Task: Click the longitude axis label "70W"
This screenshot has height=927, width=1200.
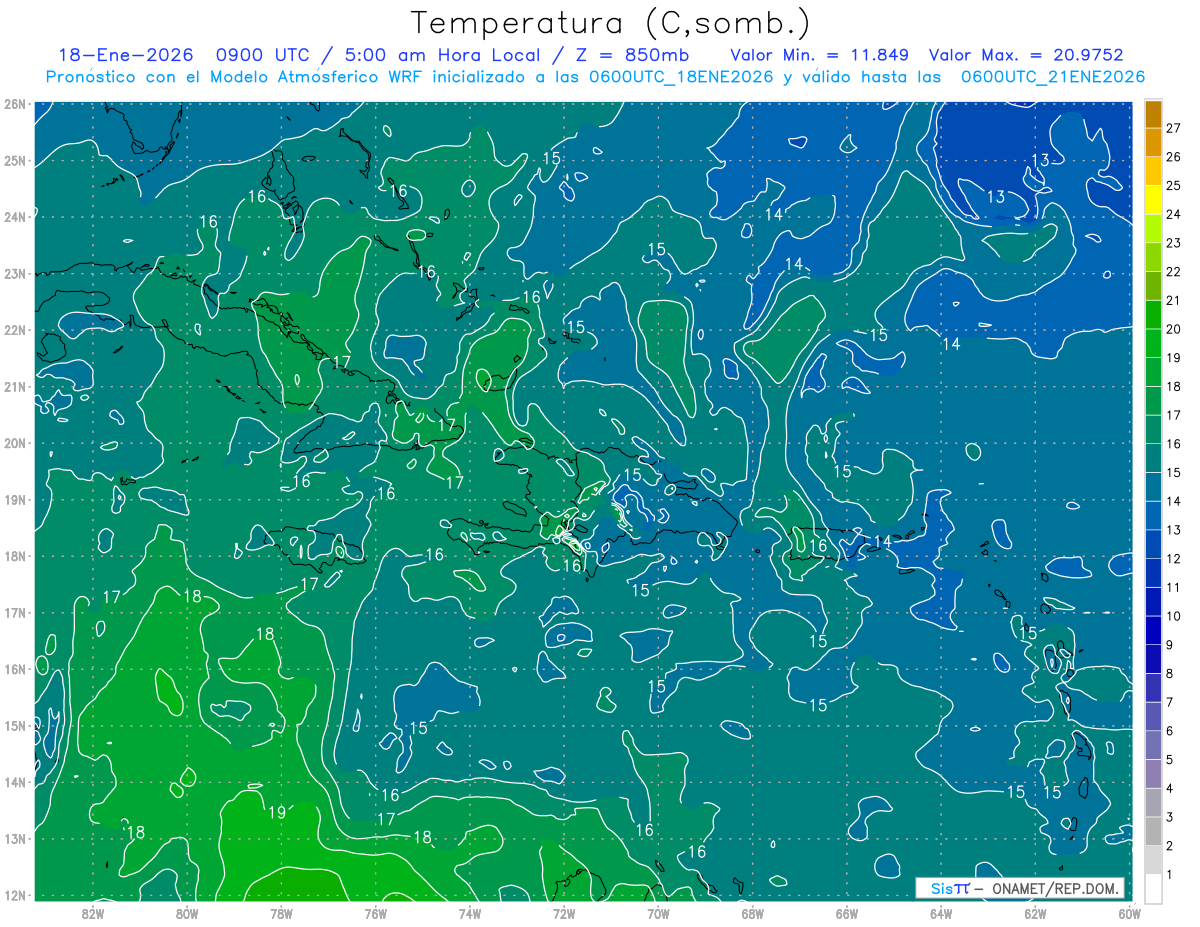Action: (x=658, y=913)
